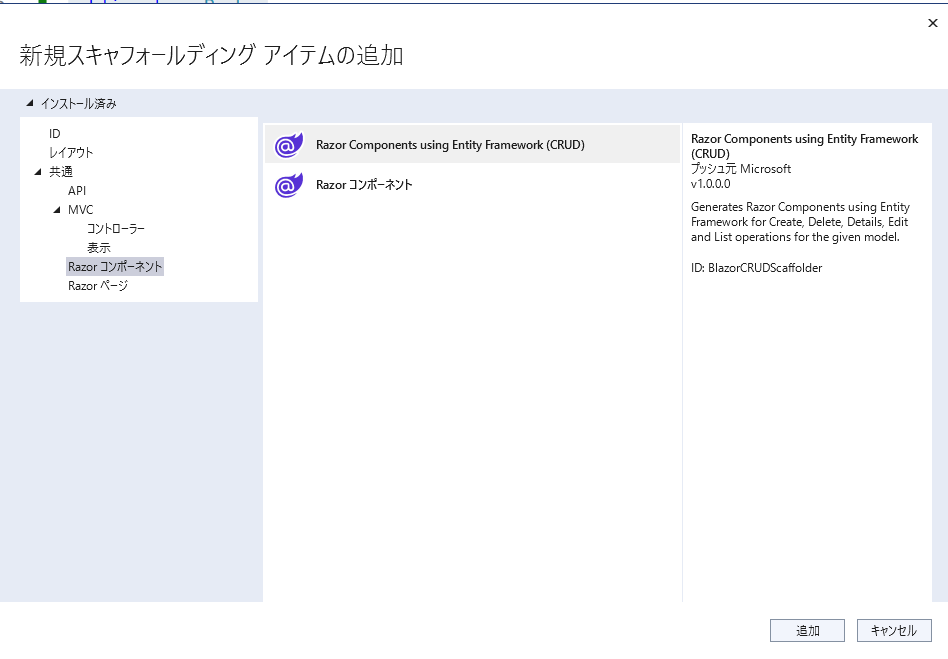The image size is (948, 659).
Task: Click the Generates Razor Components description paragraph
Action: pos(800,222)
